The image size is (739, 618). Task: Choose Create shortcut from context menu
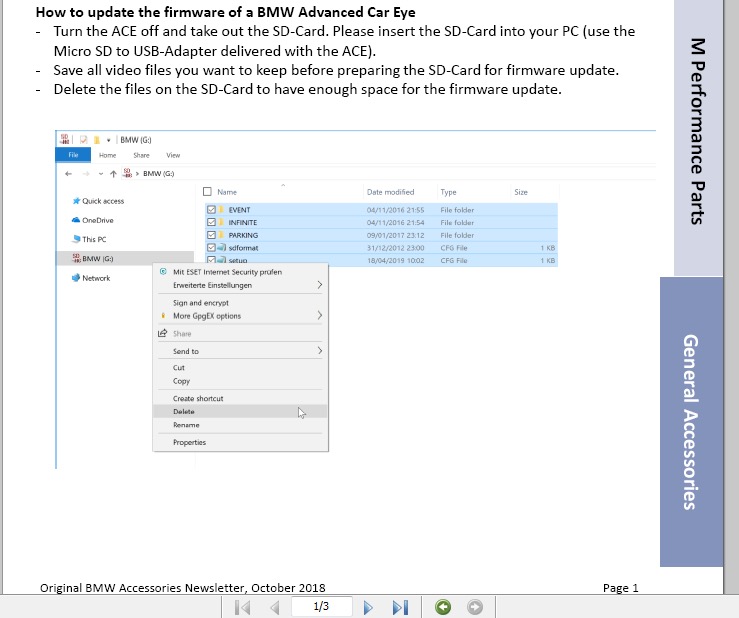pyautogui.click(x=240, y=398)
